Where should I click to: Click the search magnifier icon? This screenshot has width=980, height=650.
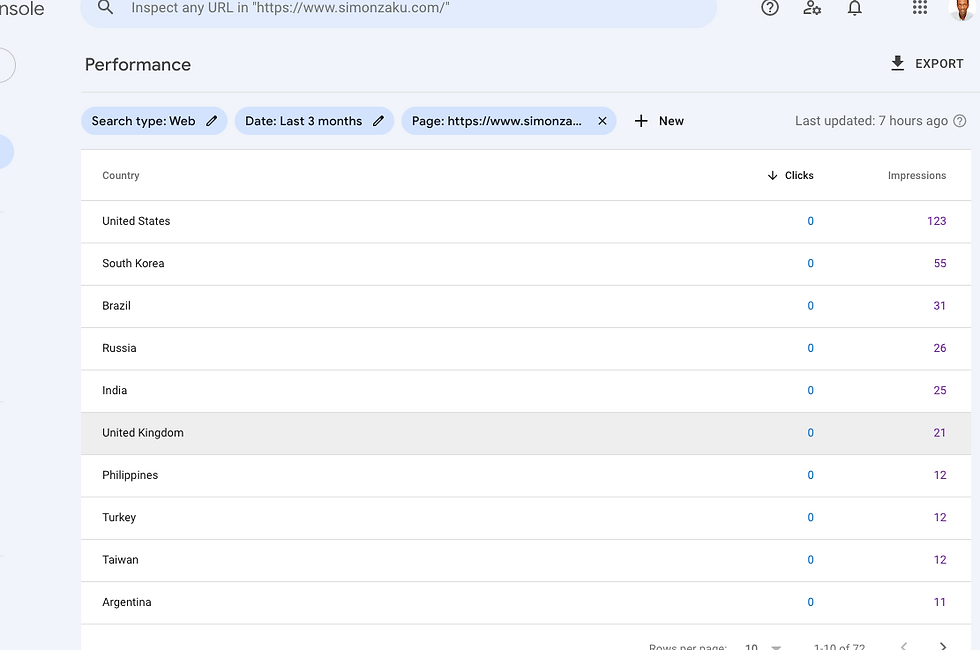pos(105,8)
